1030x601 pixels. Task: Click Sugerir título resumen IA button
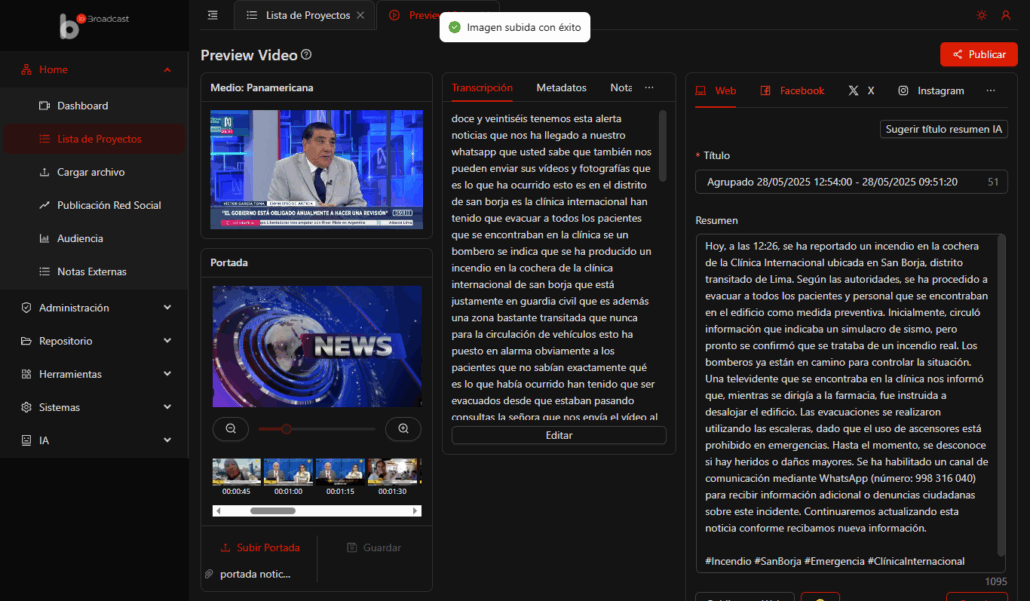click(943, 129)
